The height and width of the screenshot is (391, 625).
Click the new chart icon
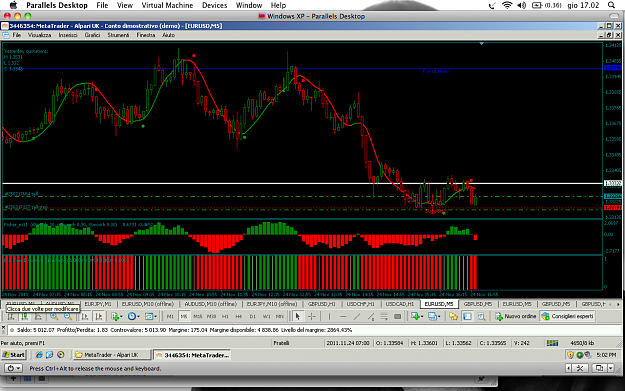[x=415, y=316]
